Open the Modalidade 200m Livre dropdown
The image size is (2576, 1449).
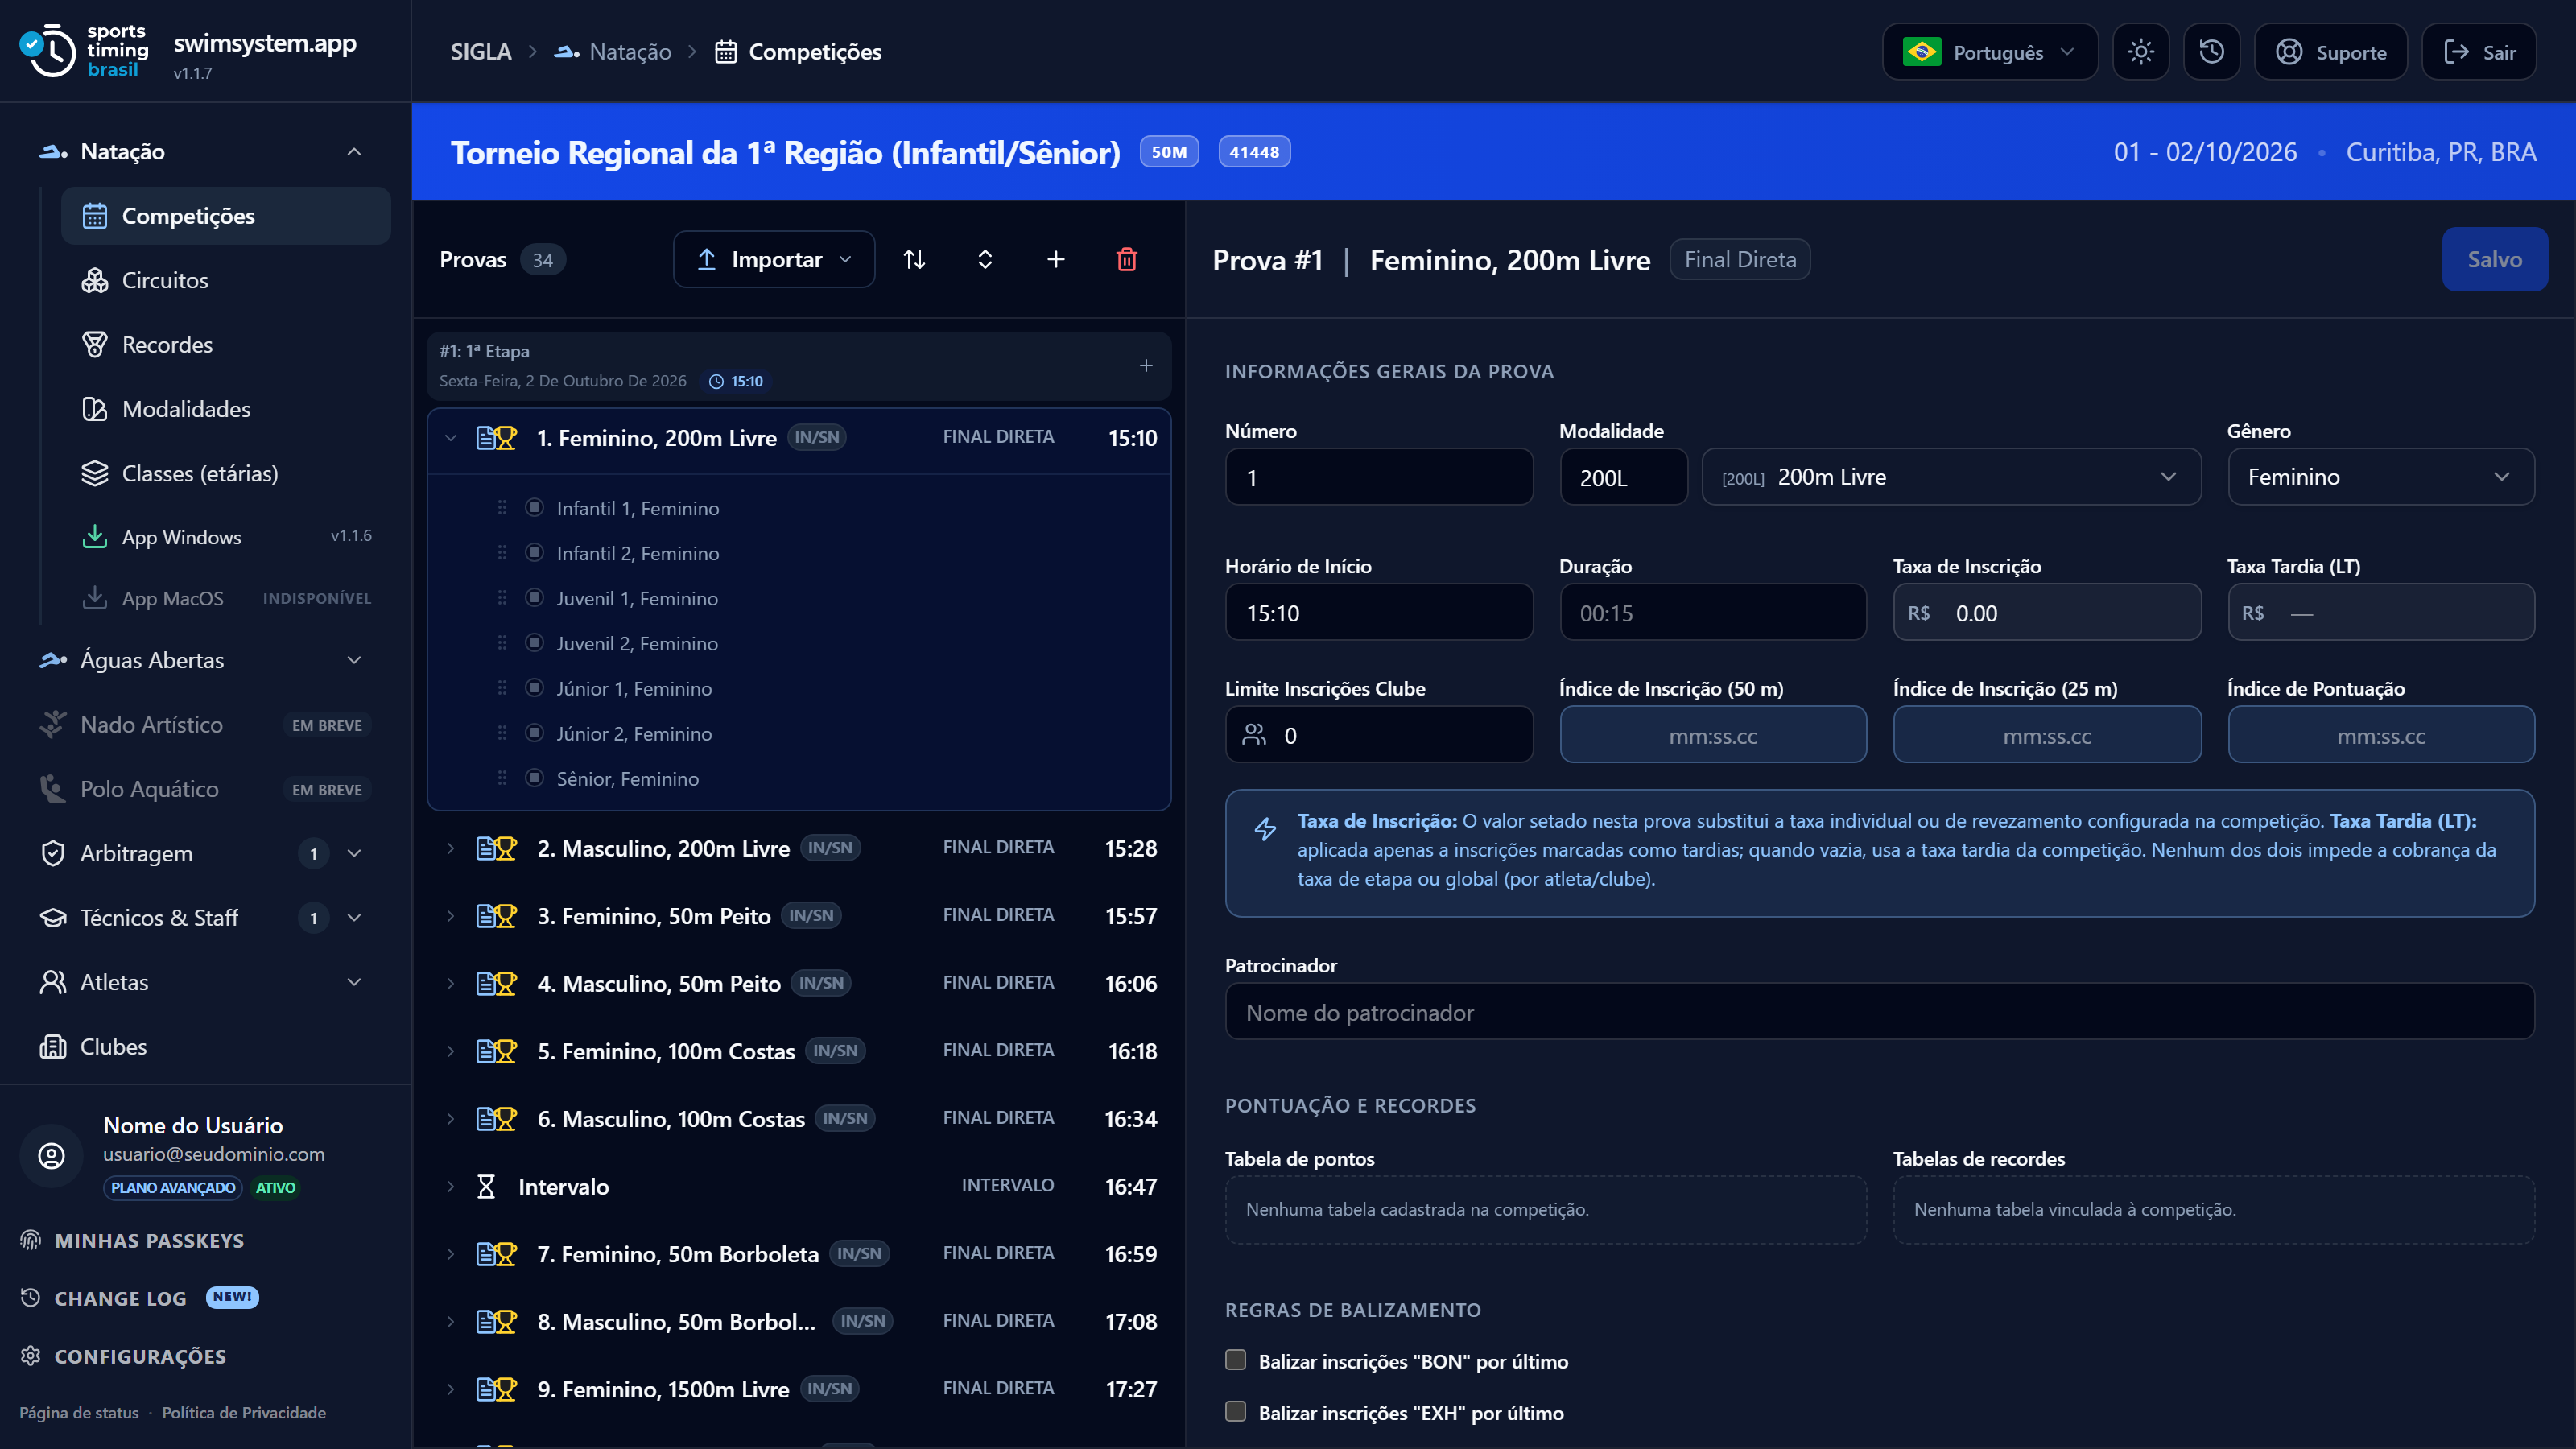pos(1951,477)
